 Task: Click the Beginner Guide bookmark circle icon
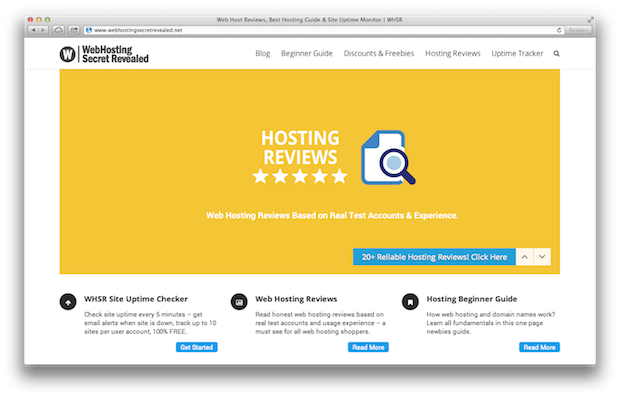(x=410, y=302)
